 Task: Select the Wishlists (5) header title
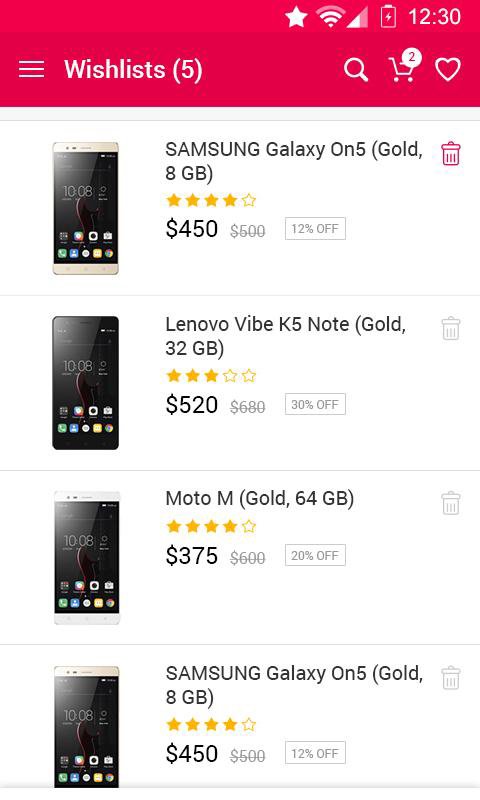(x=133, y=69)
